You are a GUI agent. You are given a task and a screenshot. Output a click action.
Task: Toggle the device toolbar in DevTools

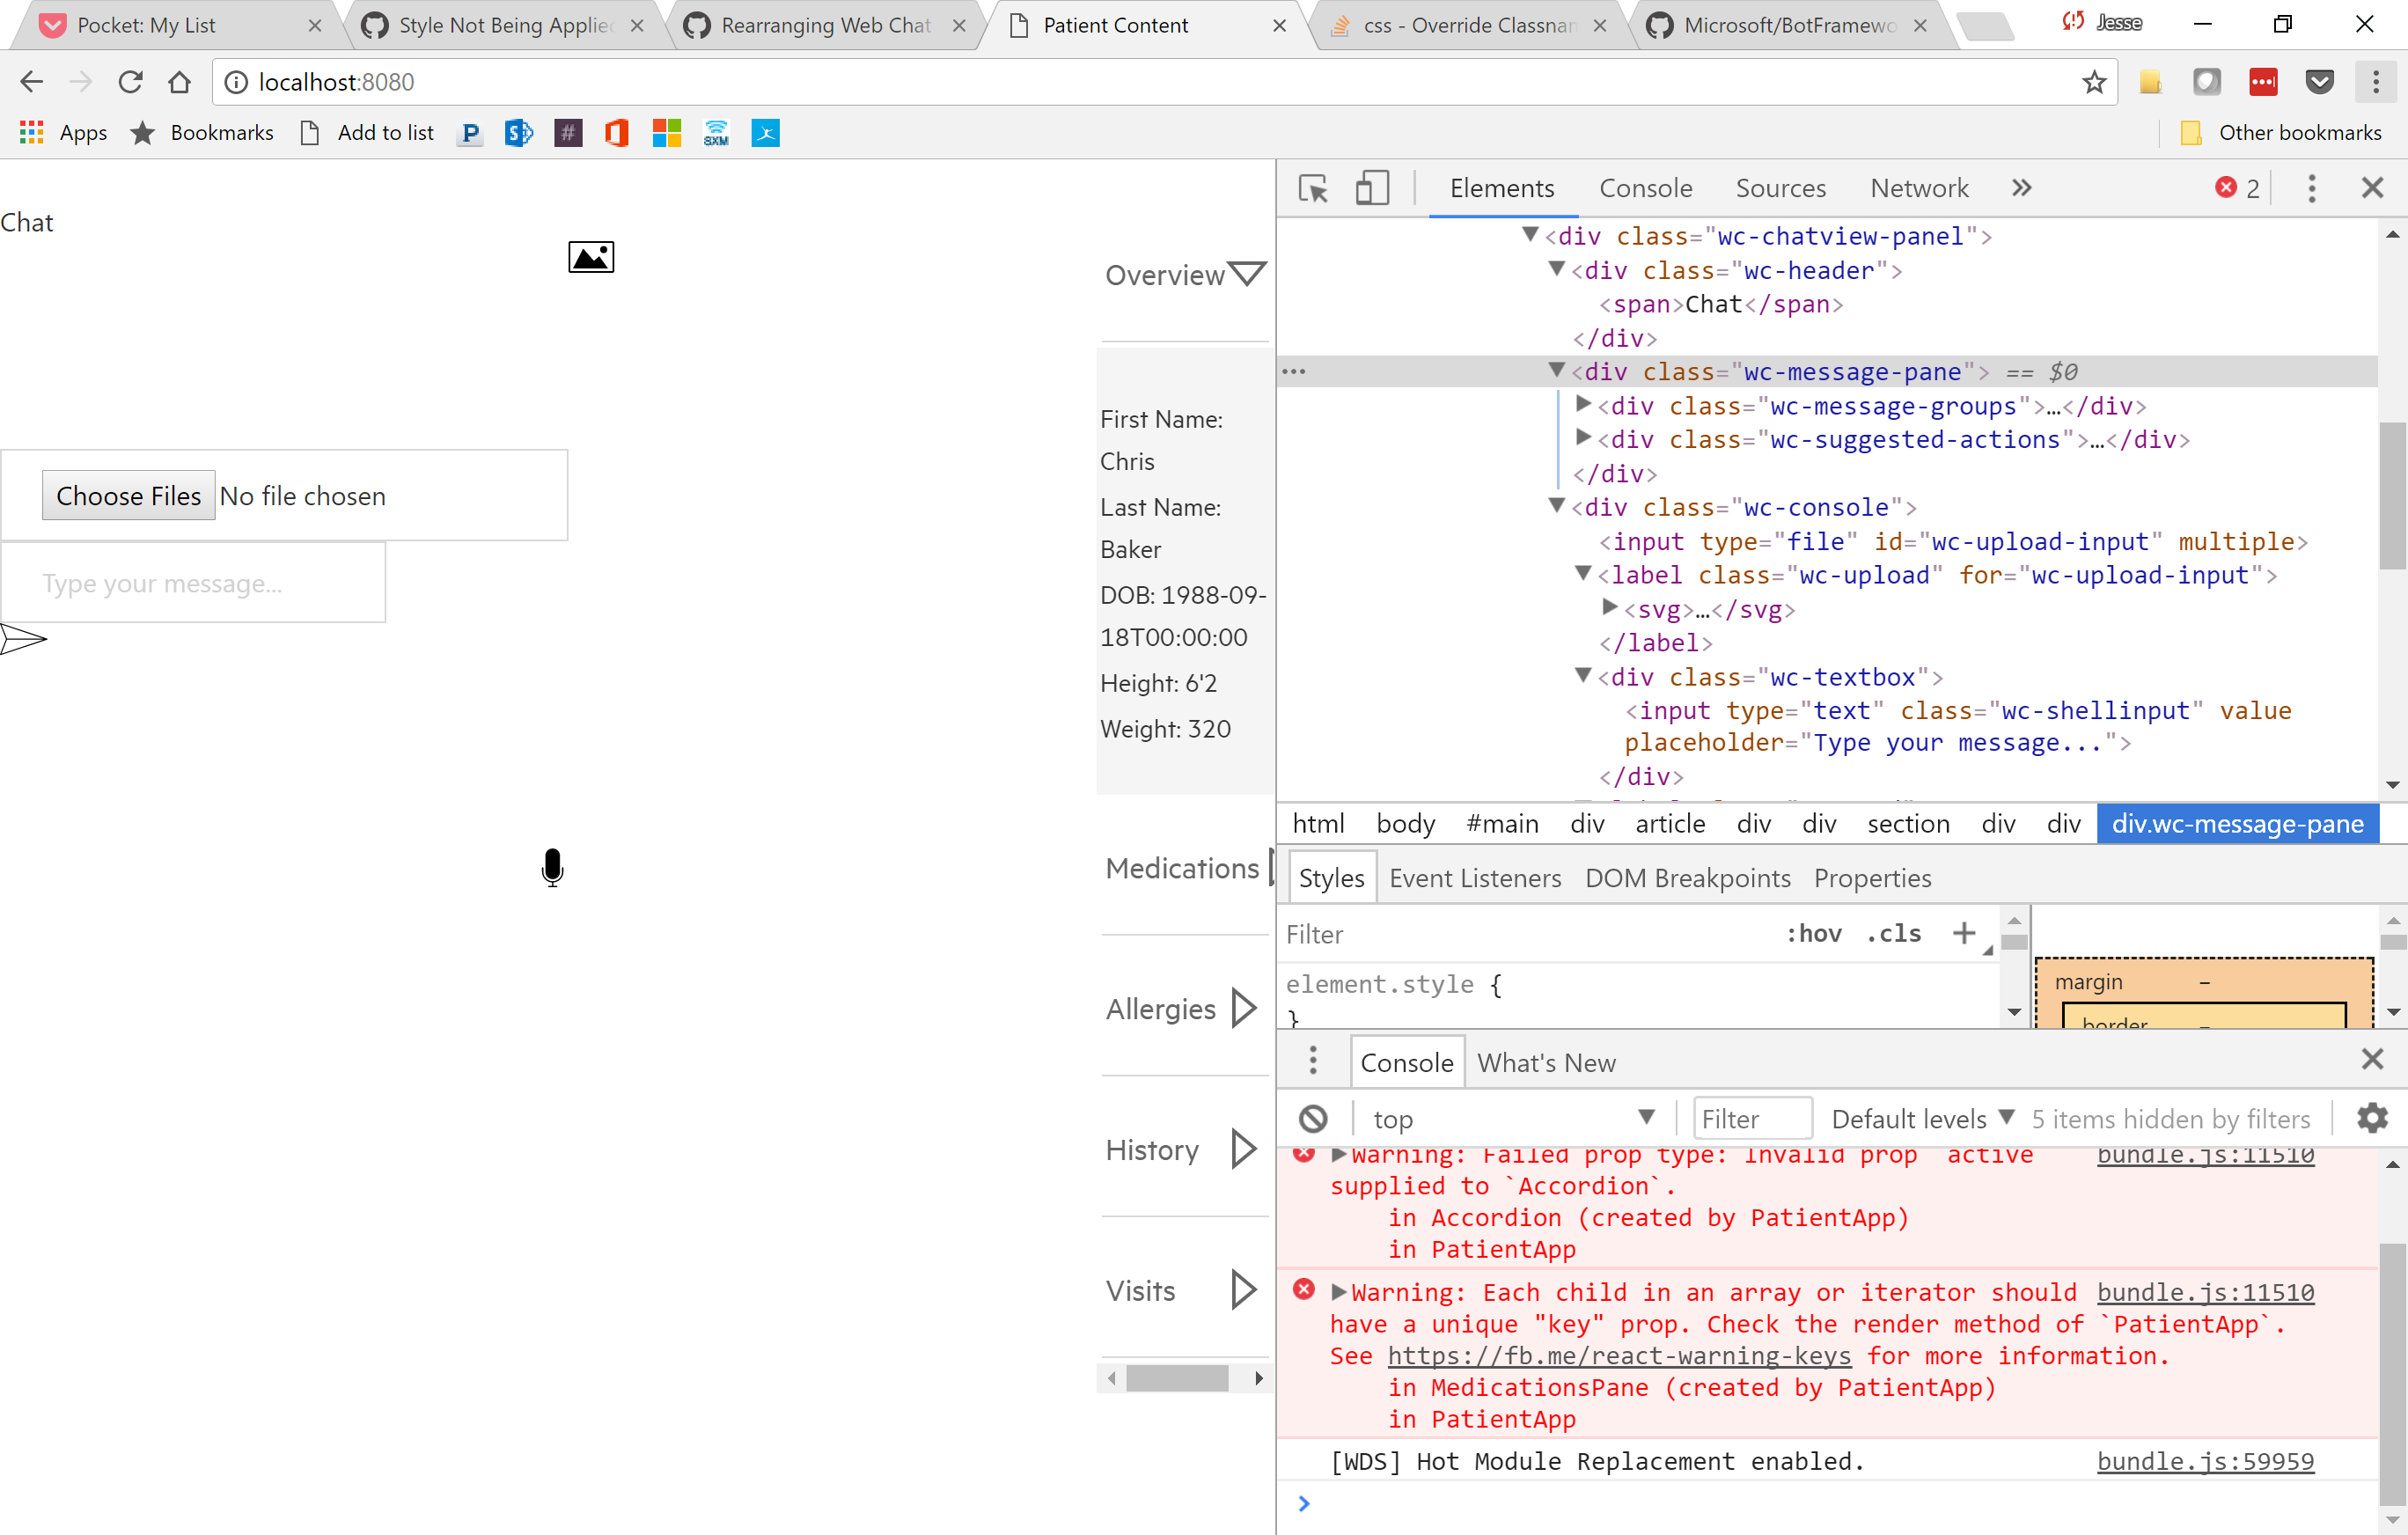click(1371, 188)
